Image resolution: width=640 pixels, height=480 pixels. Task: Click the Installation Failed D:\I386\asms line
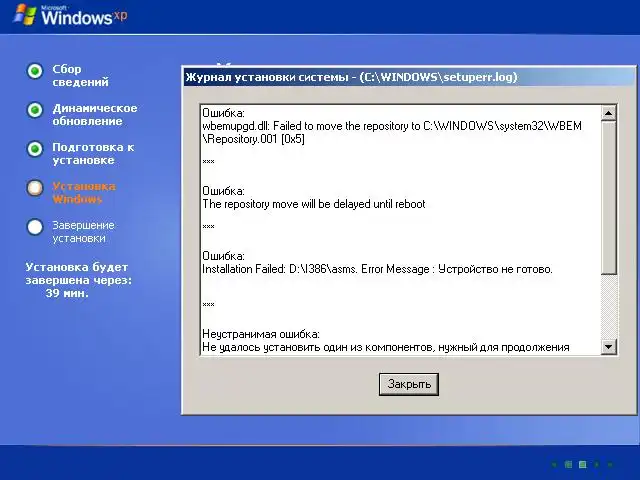click(377, 269)
